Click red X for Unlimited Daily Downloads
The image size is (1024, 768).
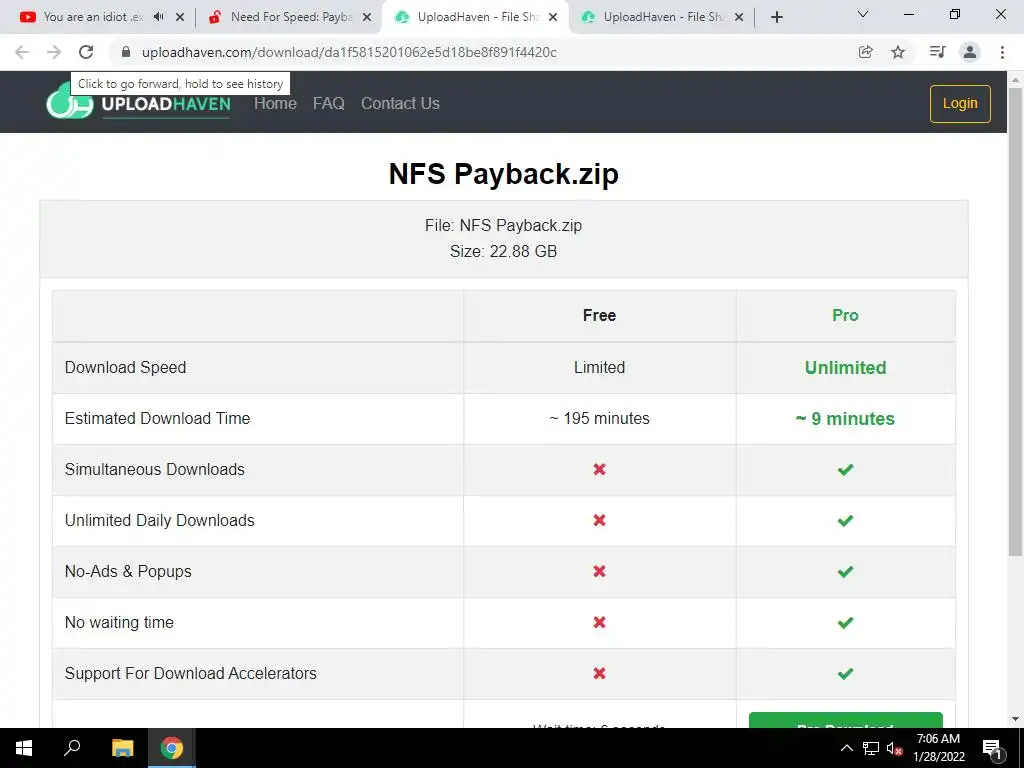click(600, 520)
